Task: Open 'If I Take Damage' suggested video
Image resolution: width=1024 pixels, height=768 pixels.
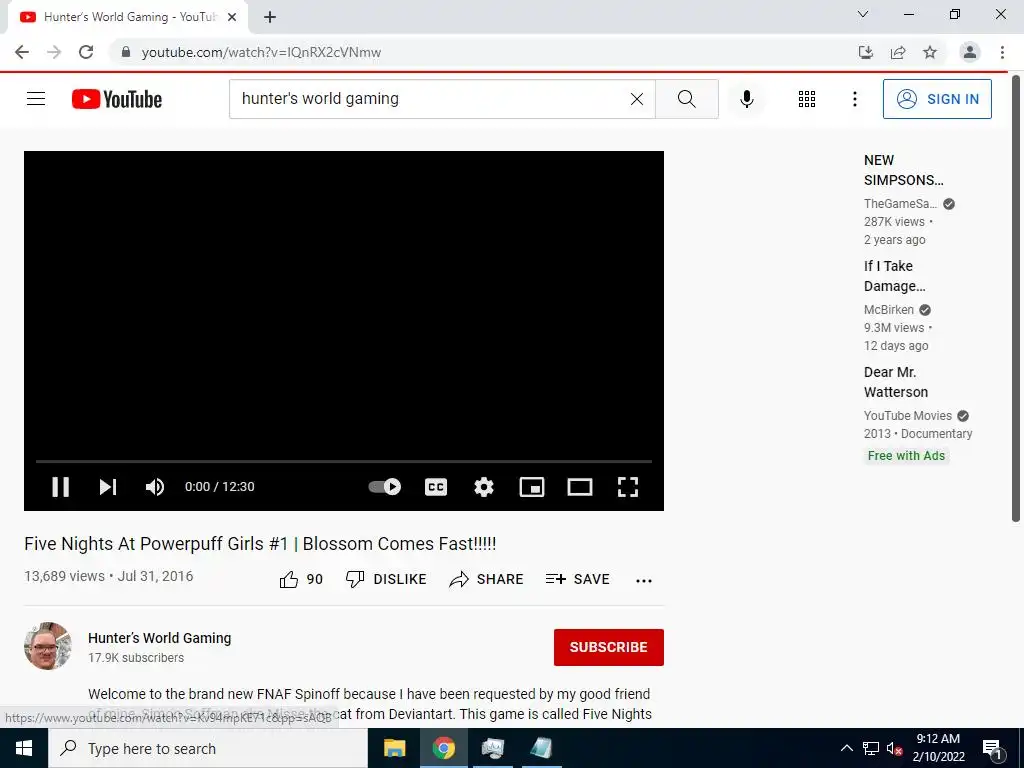Action: click(x=895, y=276)
